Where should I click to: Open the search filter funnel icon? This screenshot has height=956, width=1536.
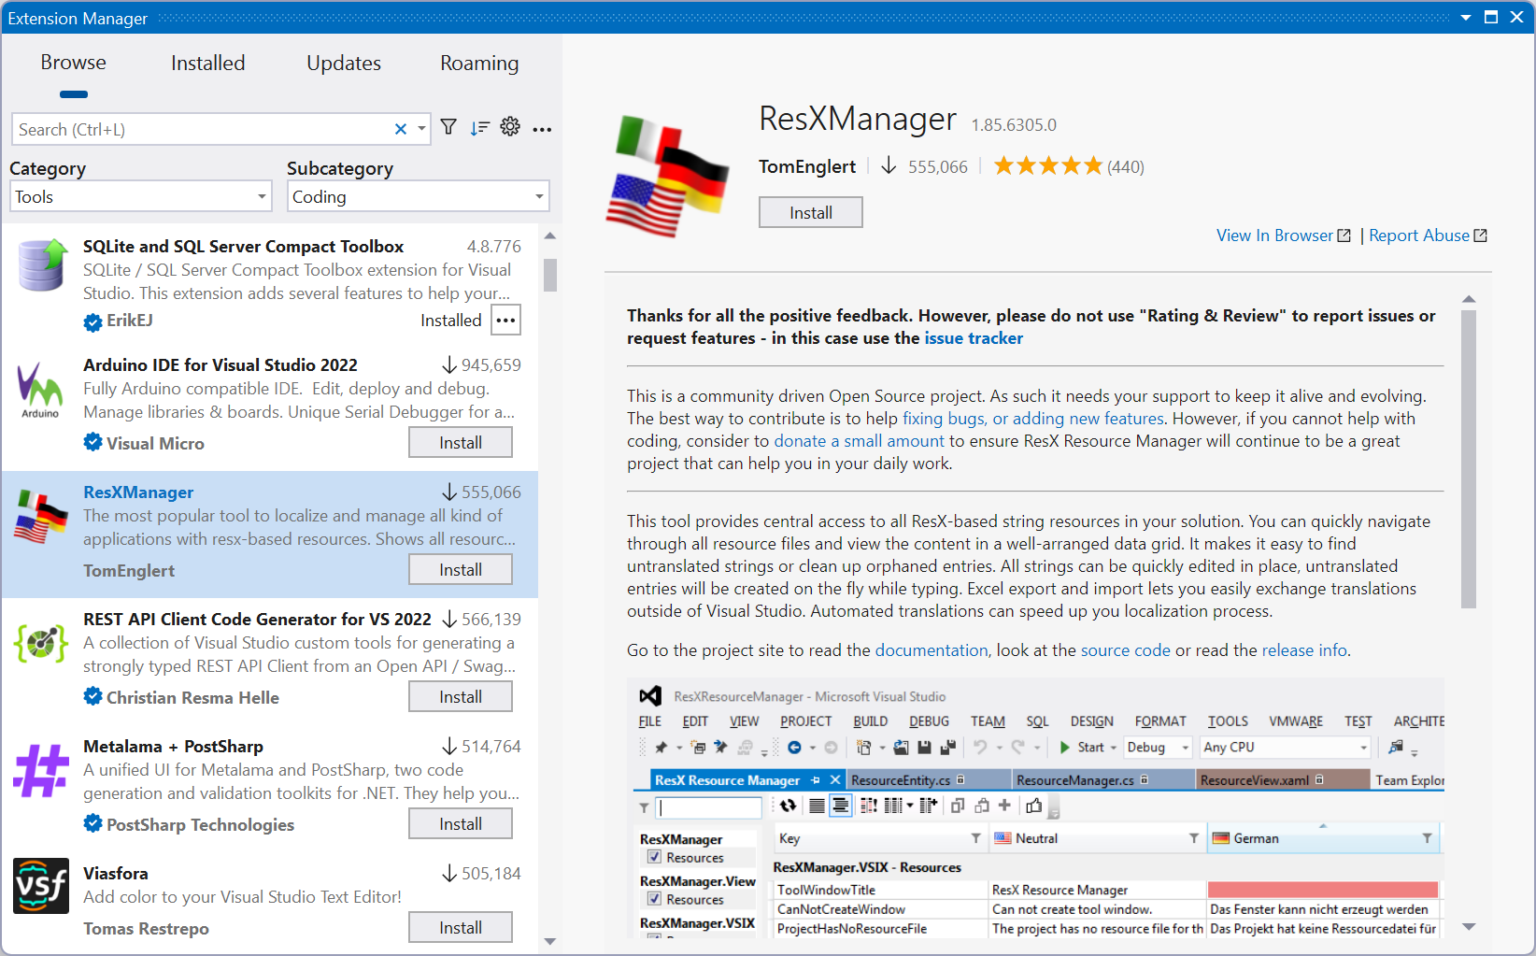pyautogui.click(x=448, y=127)
